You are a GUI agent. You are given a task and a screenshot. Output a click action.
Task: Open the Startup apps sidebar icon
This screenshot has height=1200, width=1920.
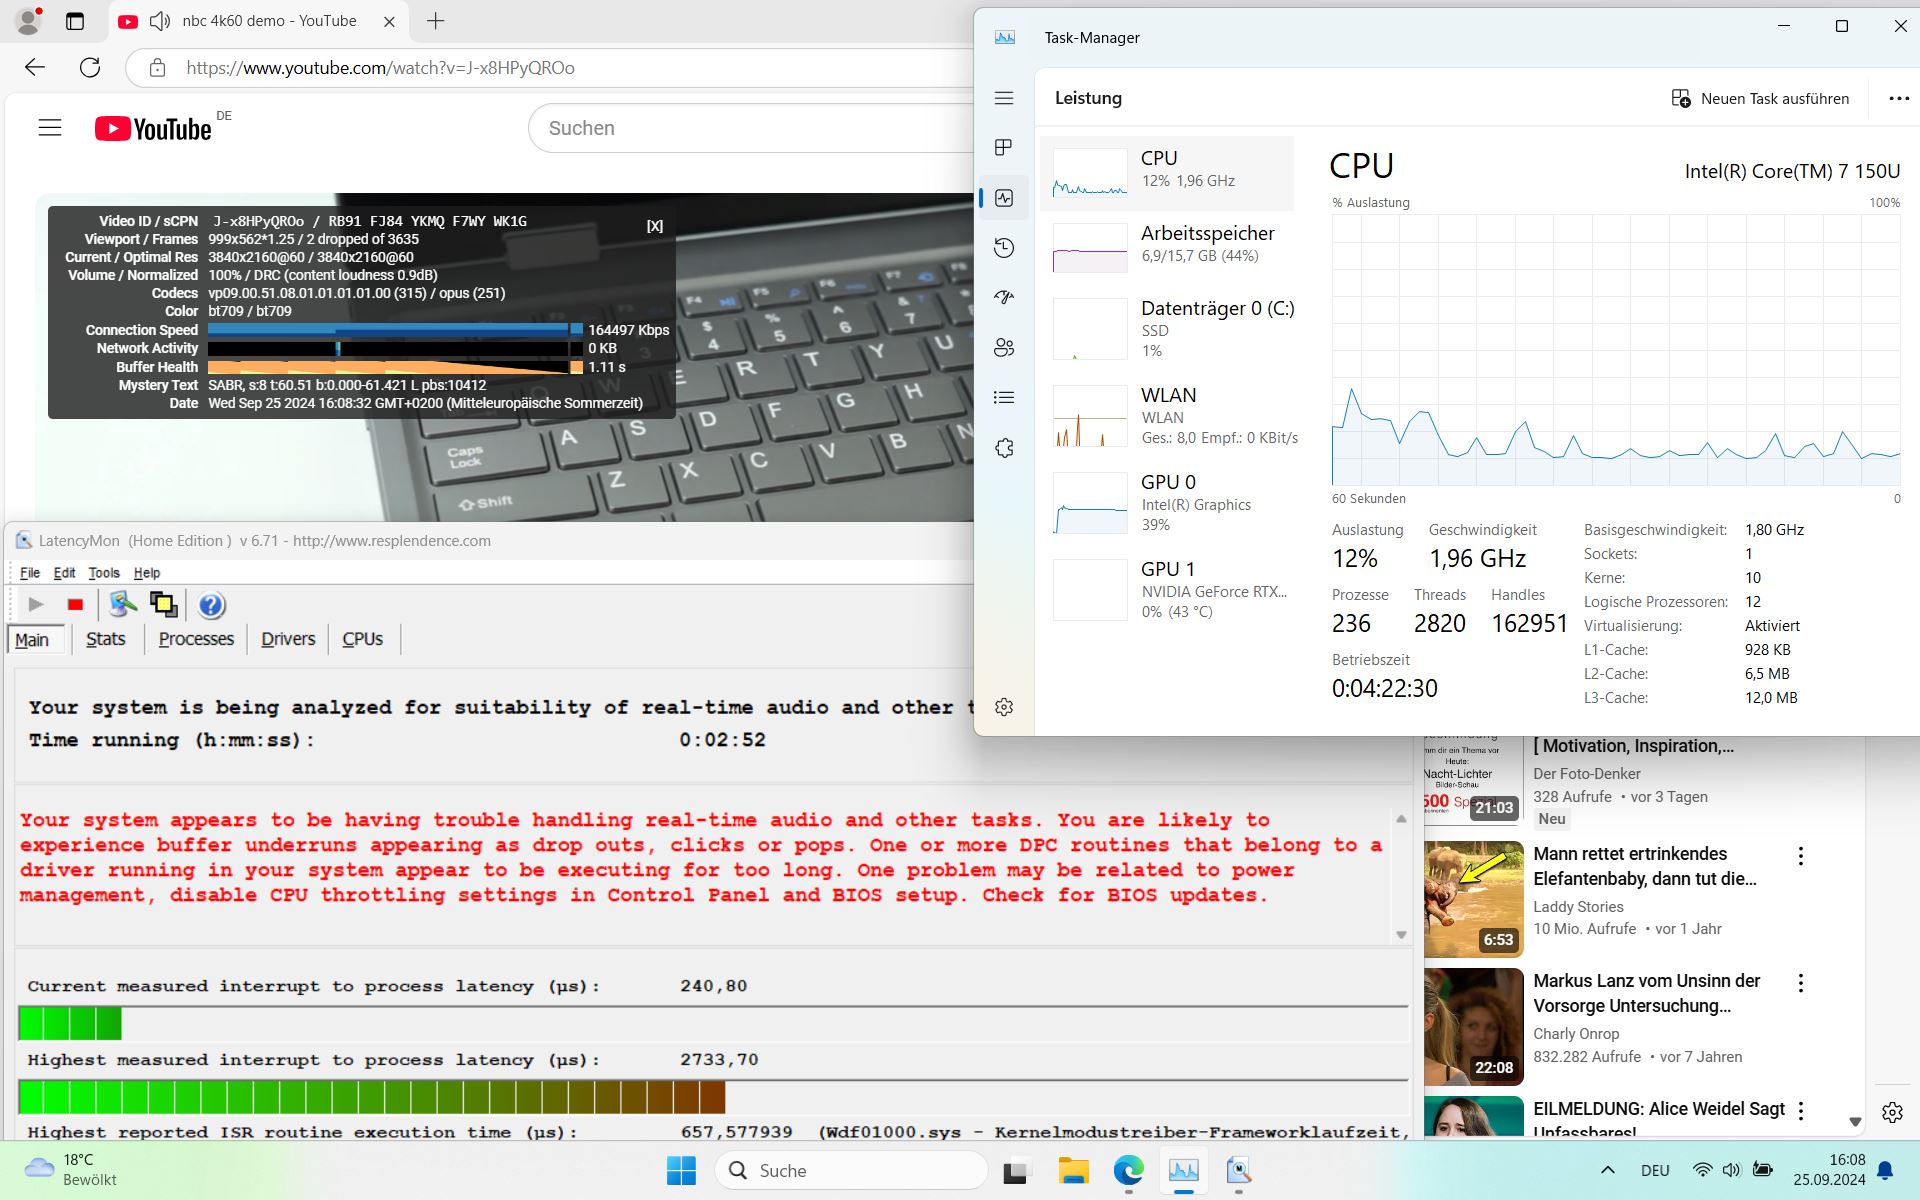pos(1004,297)
